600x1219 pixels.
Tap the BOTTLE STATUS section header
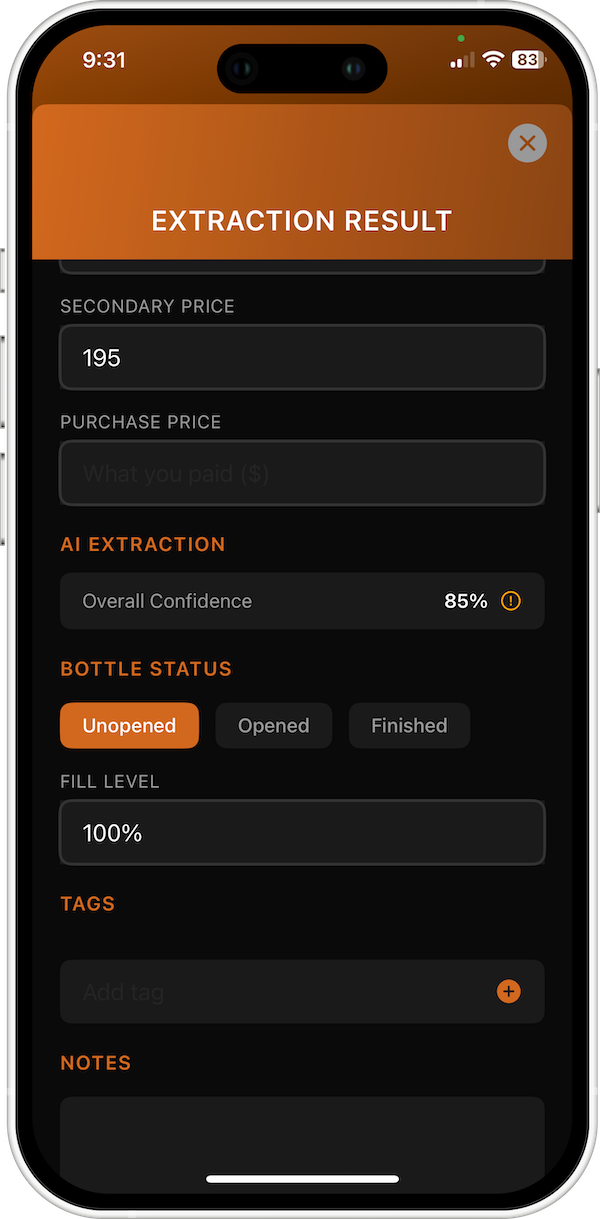(145, 668)
